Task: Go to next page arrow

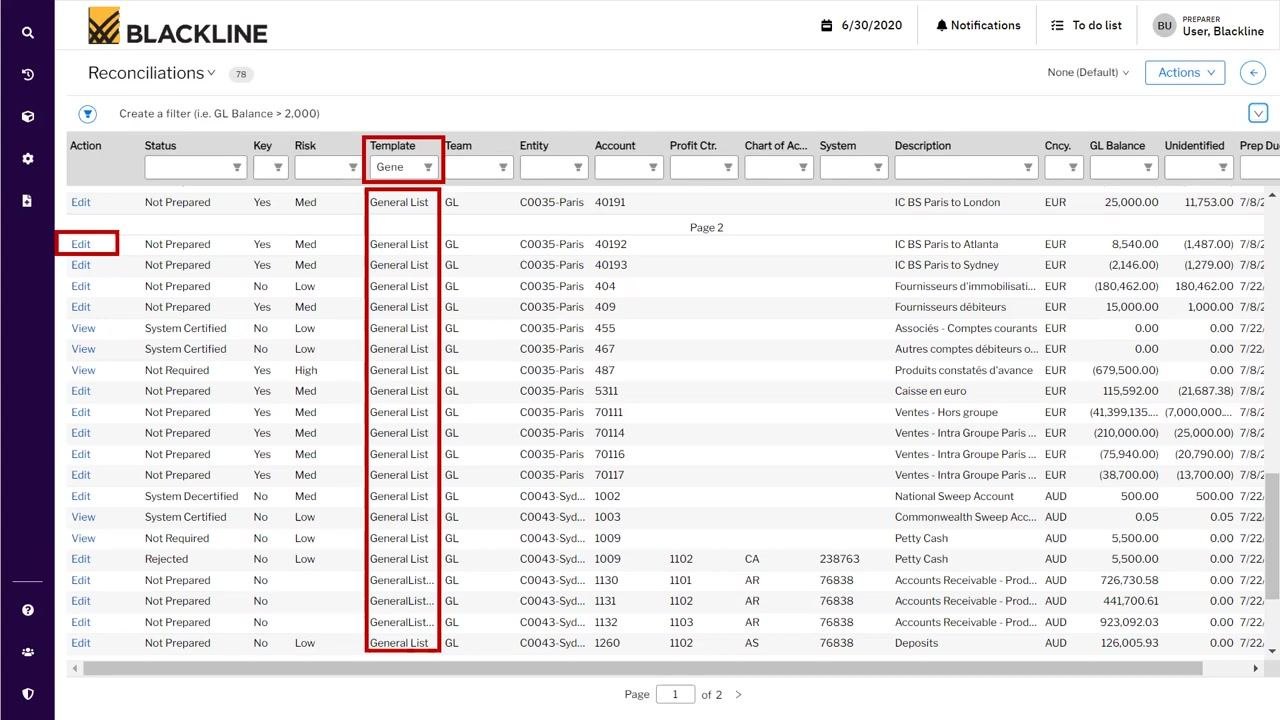Action: 739,694
